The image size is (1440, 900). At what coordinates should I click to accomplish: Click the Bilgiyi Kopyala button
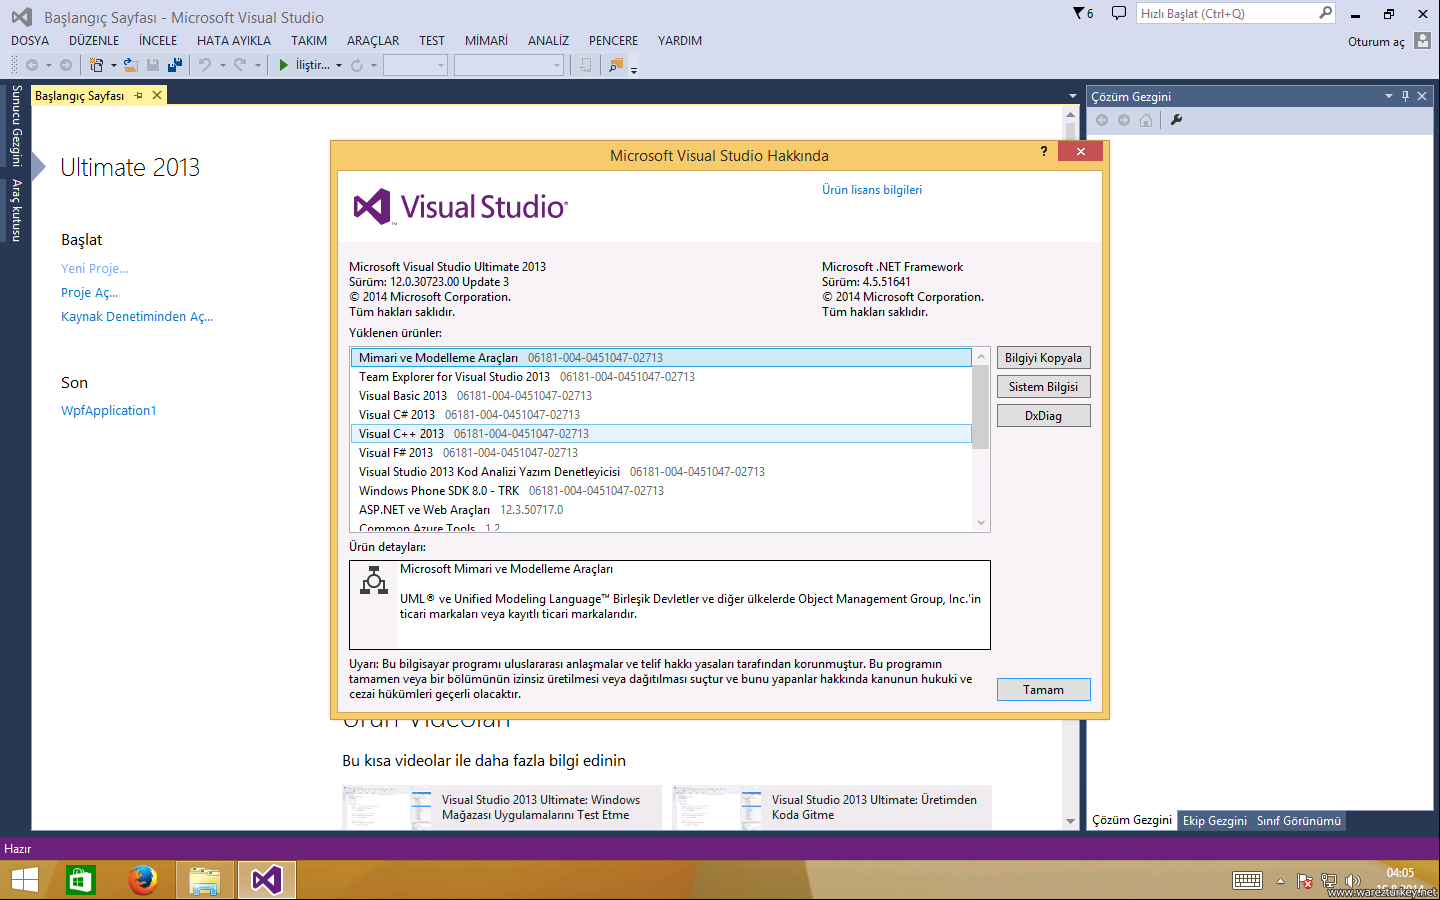point(1043,358)
